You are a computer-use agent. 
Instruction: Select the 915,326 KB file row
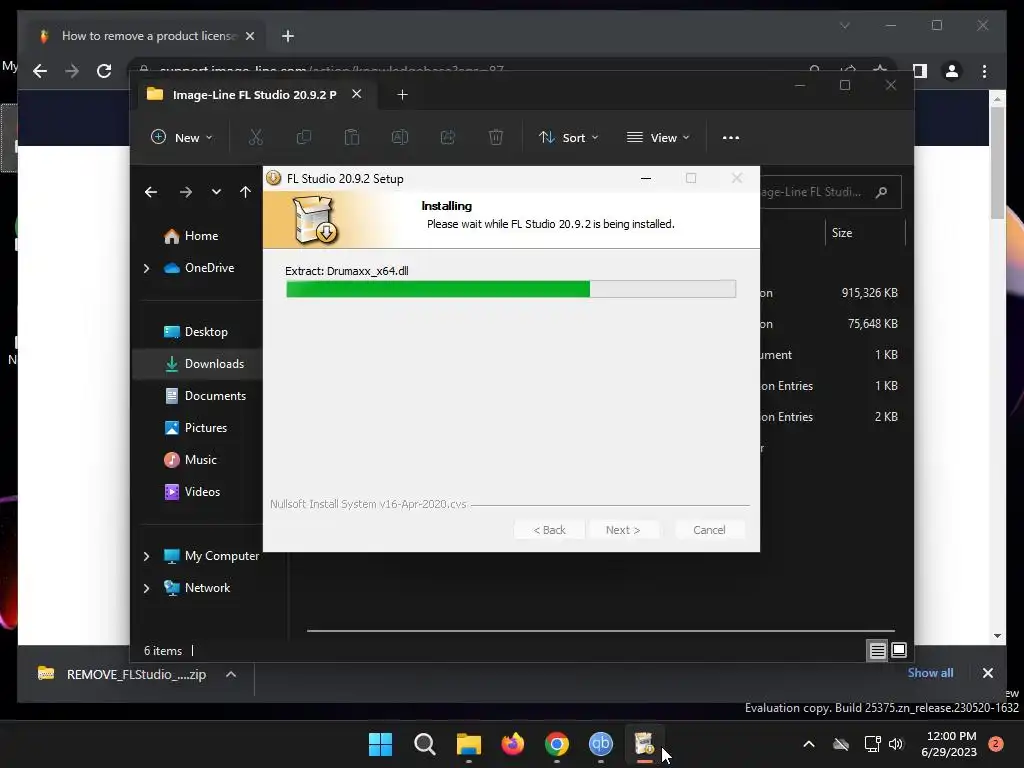[x=831, y=293]
